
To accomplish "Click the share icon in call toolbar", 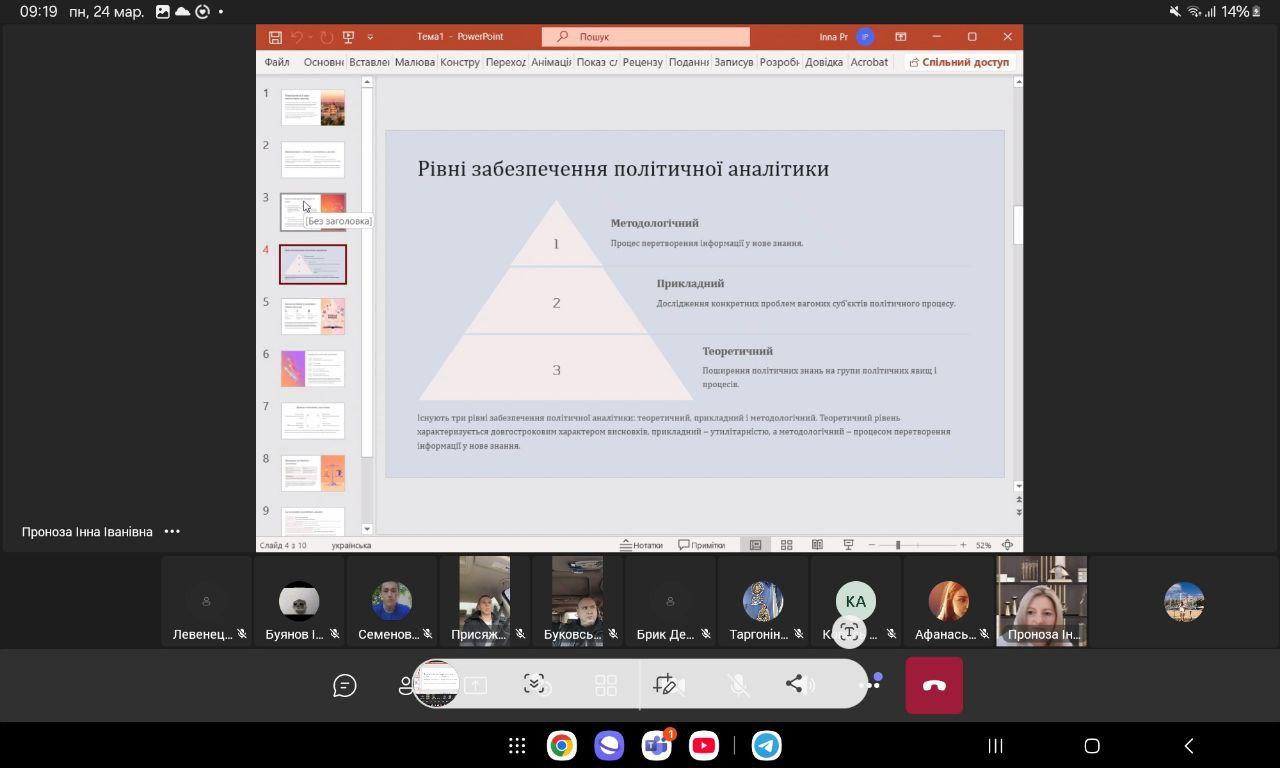I will coord(795,684).
